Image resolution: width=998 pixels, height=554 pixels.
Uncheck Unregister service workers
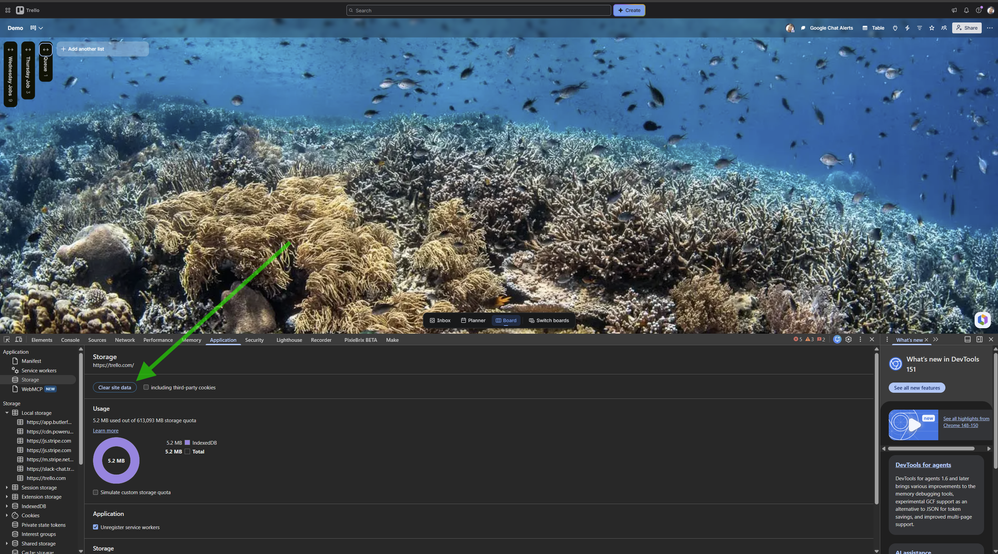click(x=95, y=527)
